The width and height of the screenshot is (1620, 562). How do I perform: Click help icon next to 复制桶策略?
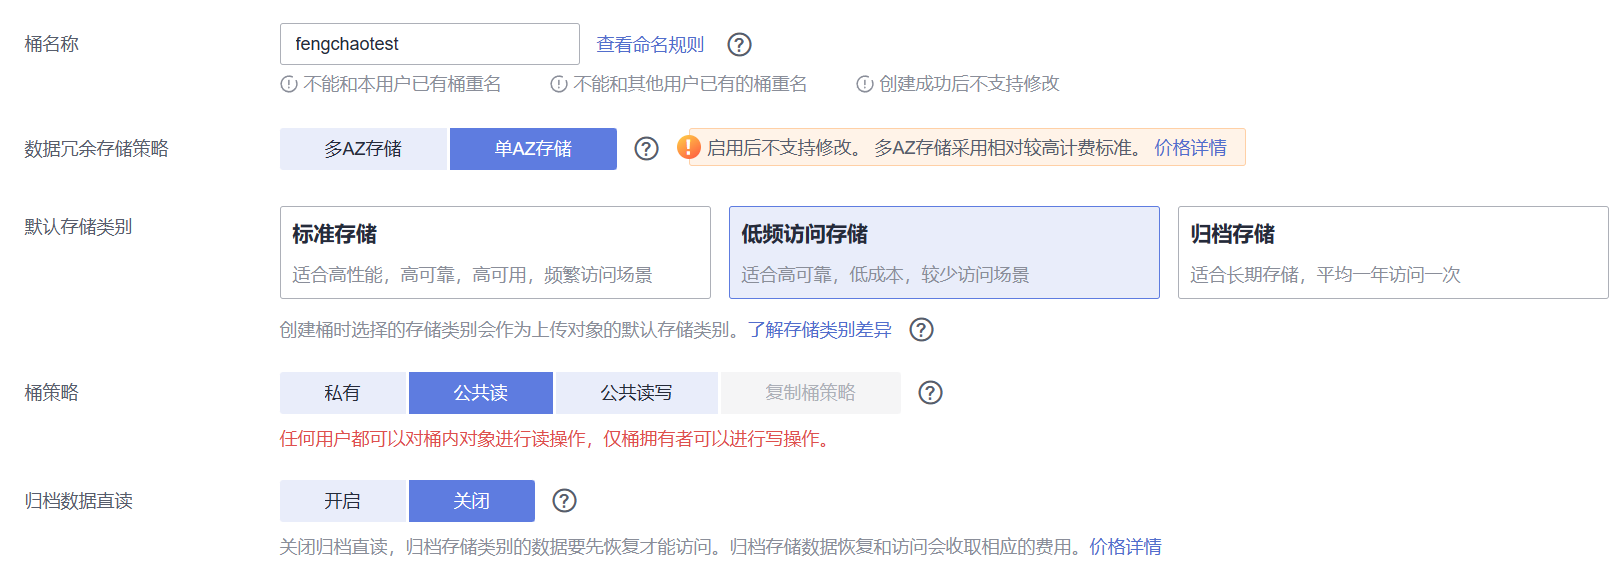pos(930,393)
